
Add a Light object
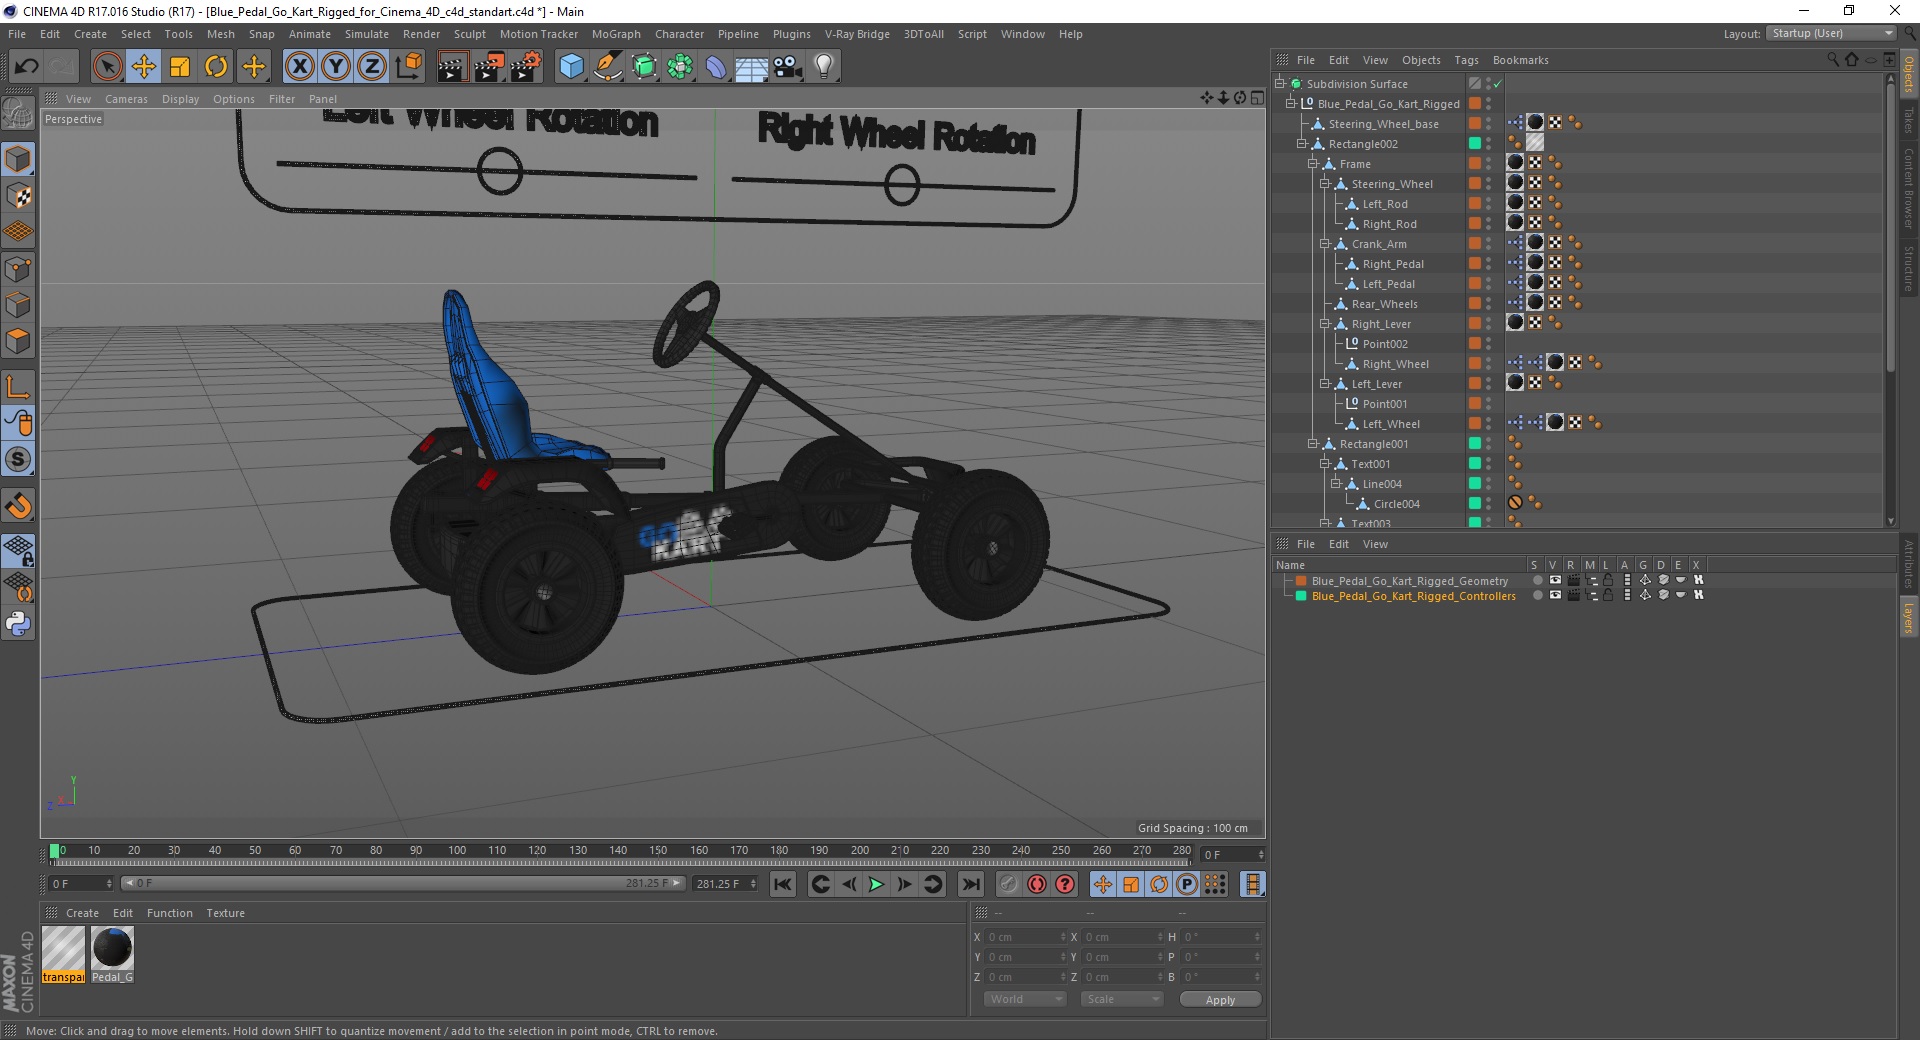pyautogui.click(x=823, y=67)
